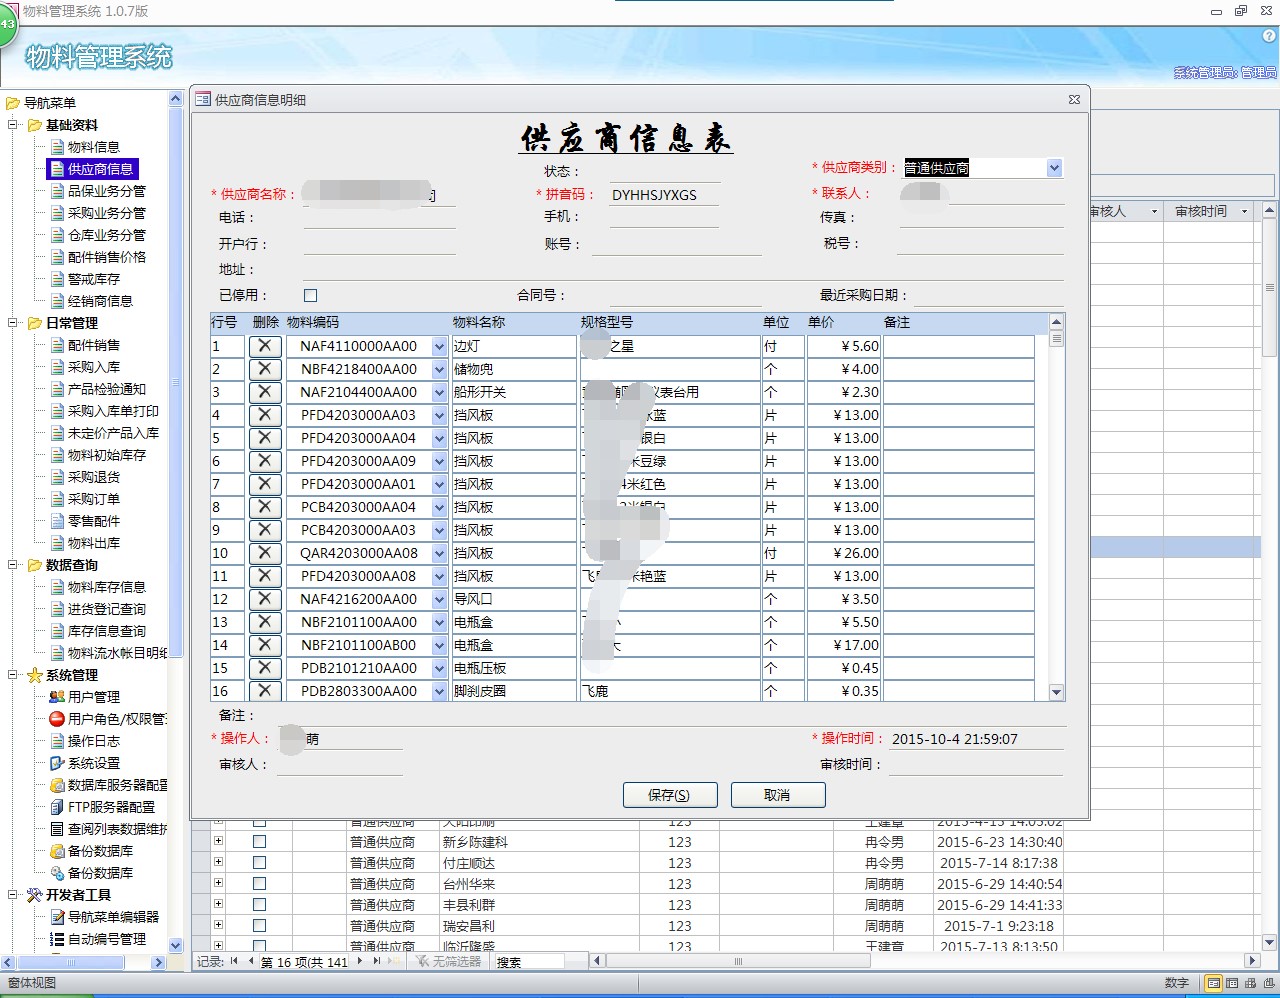Click the 物料信息 document icon
This screenshot has height=998, width=1280.
57,147
